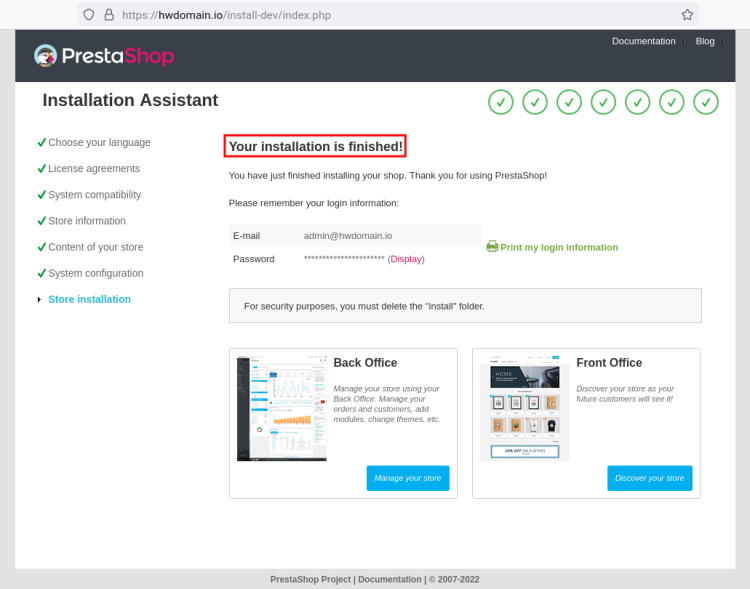Click the PrestaShop logo

point(104,56)
